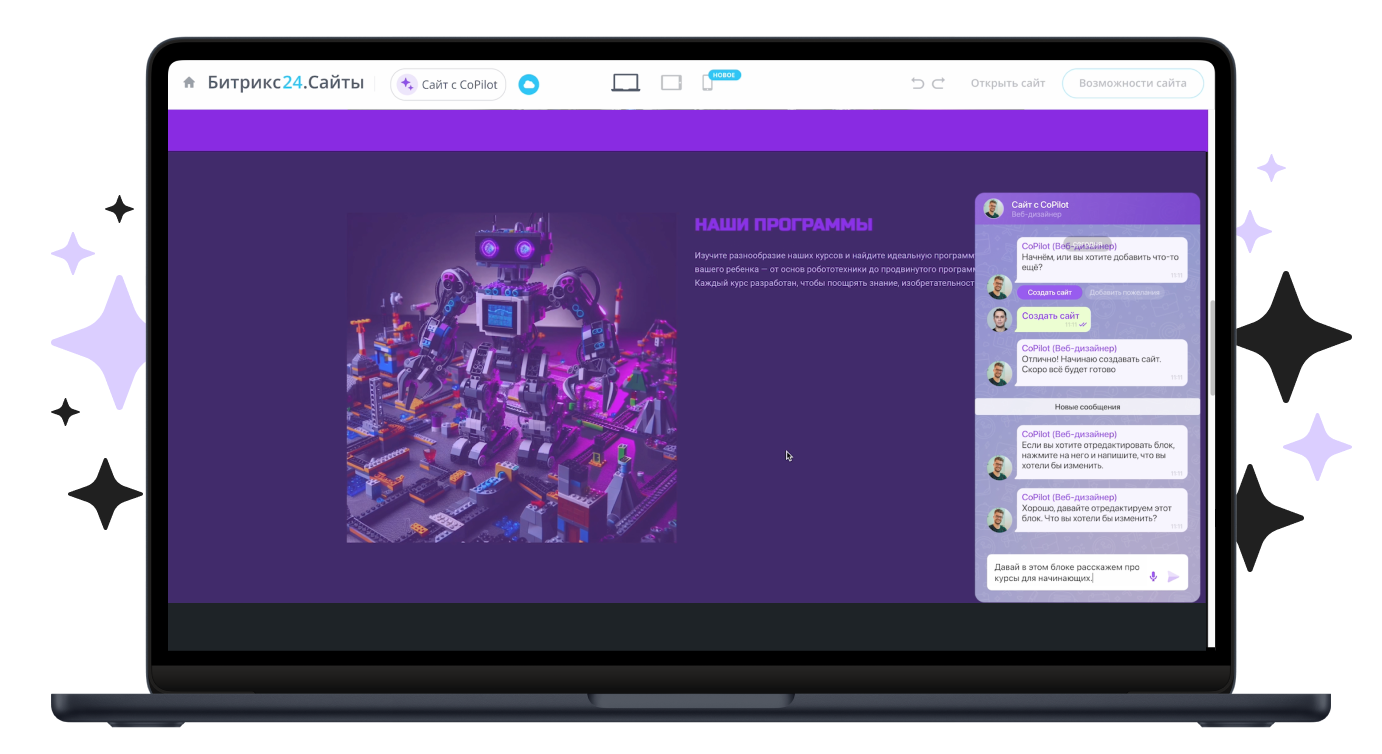Click the Битрикс24.Сайты logo text
This screenshot has height=754, width=1382.
tap(285, 83)
